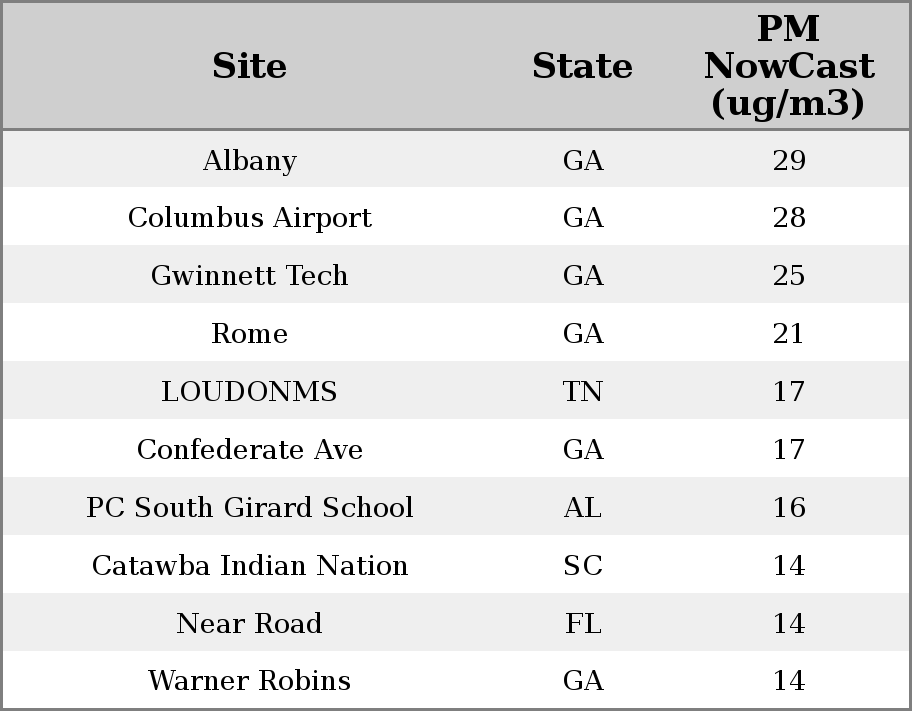The image size is (912, 711).
Task: Click the PM NowCast column header
Action: (x=789, y=66)
